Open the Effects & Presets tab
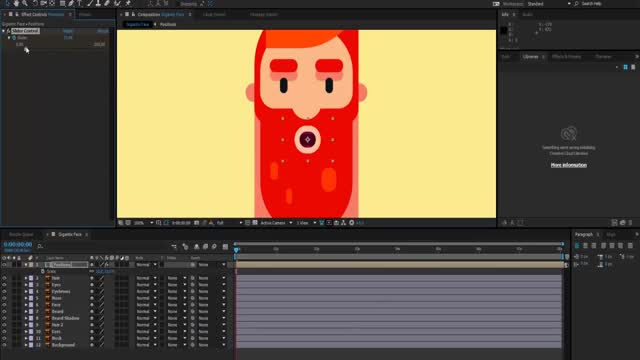 [566, 57]
